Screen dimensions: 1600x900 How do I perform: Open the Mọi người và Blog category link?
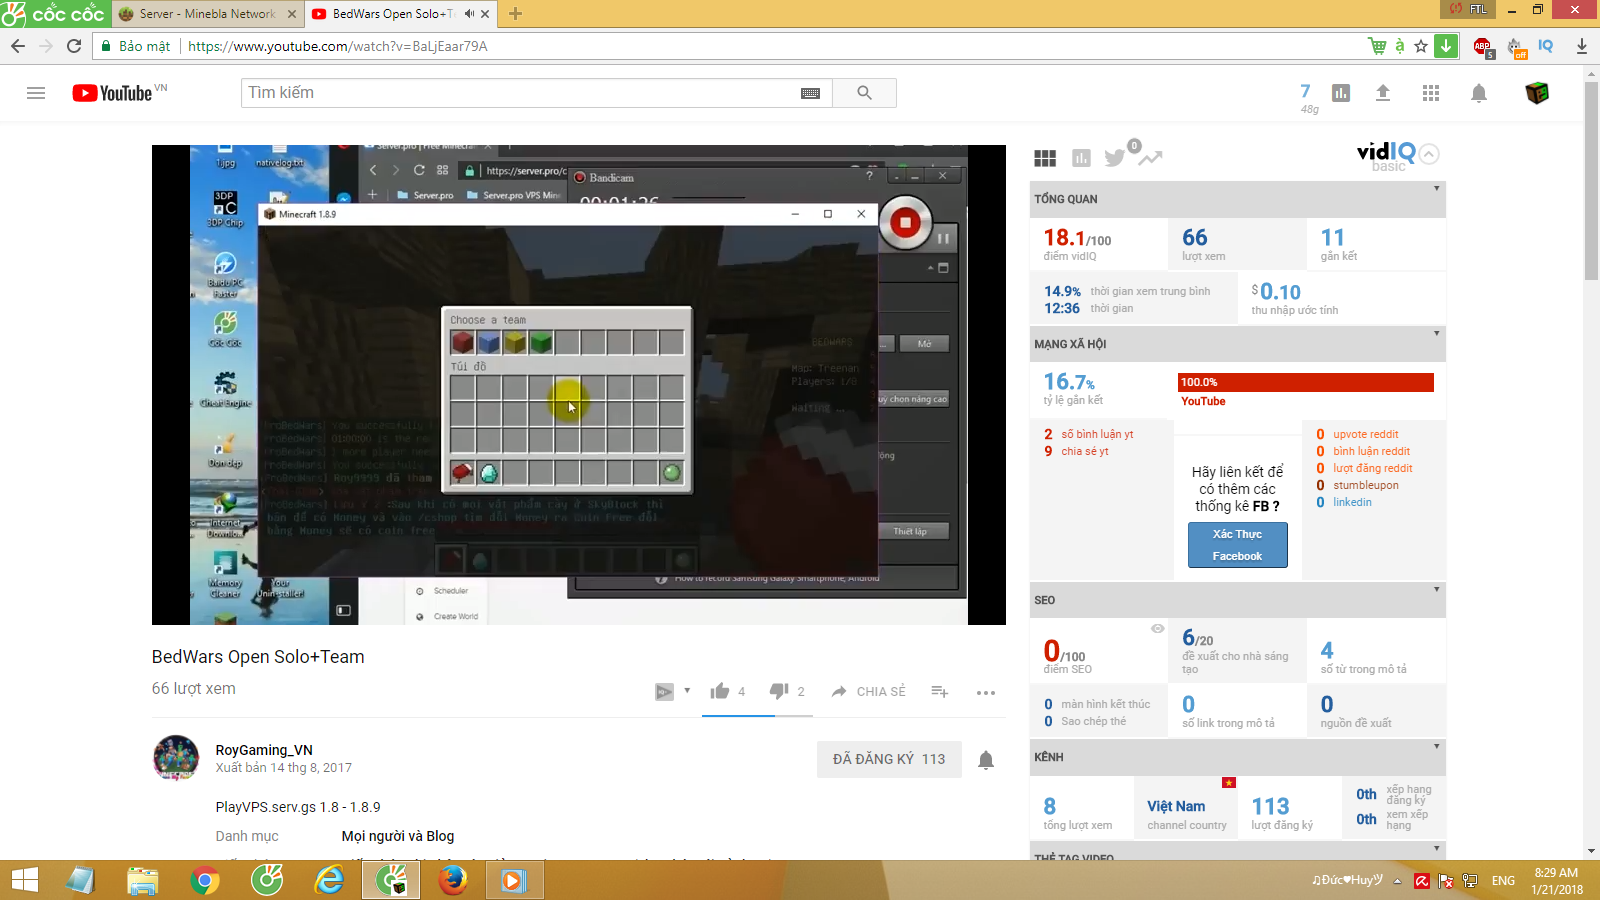(398, 836)
